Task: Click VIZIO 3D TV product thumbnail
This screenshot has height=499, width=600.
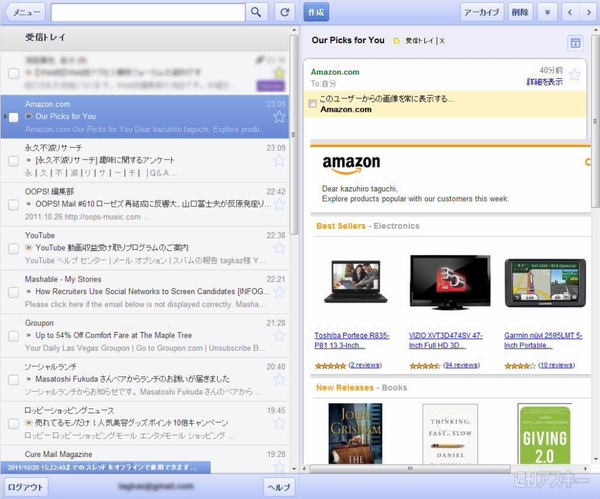Action: pyautogui.click(x=450, y=282)
